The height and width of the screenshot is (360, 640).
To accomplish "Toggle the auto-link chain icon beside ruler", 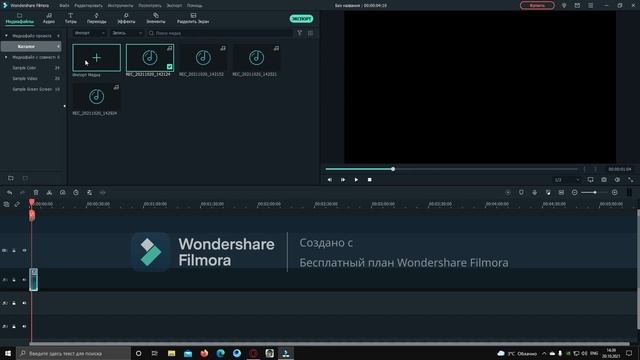I will (17, 204).
